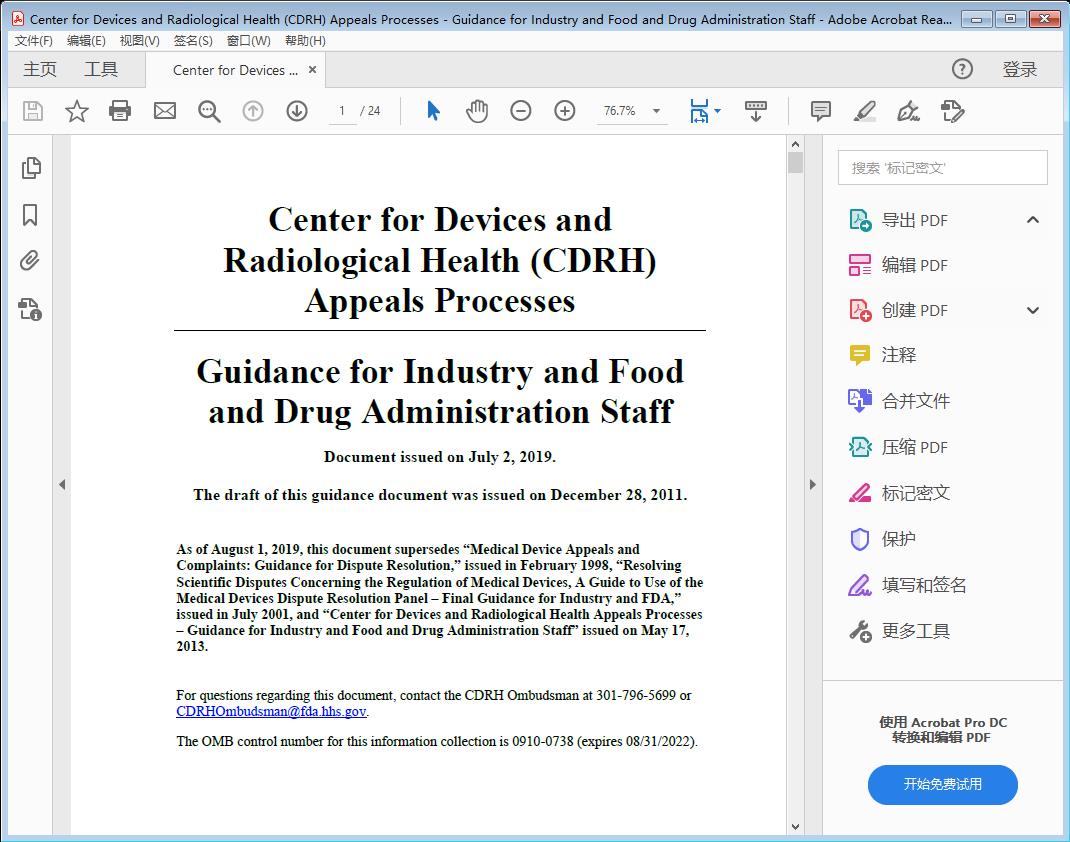Open the page thumbnails sidebar panel
This screenshot has height=842, width=1070.
click(x=30, y=168)
